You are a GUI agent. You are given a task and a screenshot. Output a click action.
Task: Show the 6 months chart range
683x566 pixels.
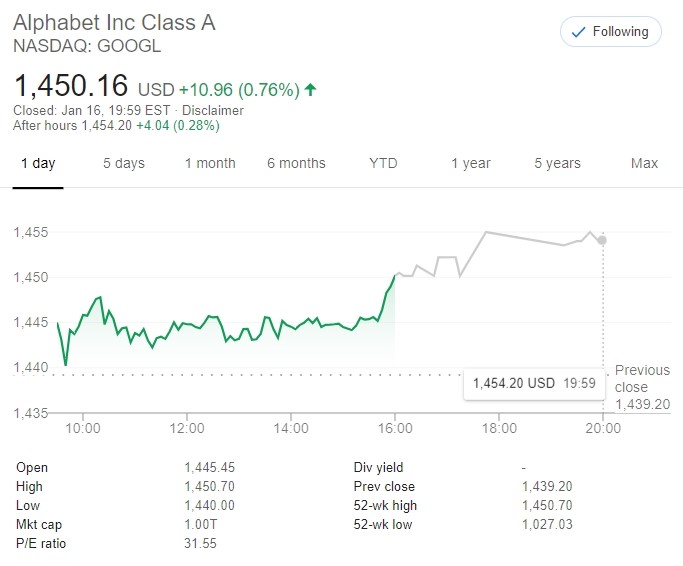(x=296, y=163)
